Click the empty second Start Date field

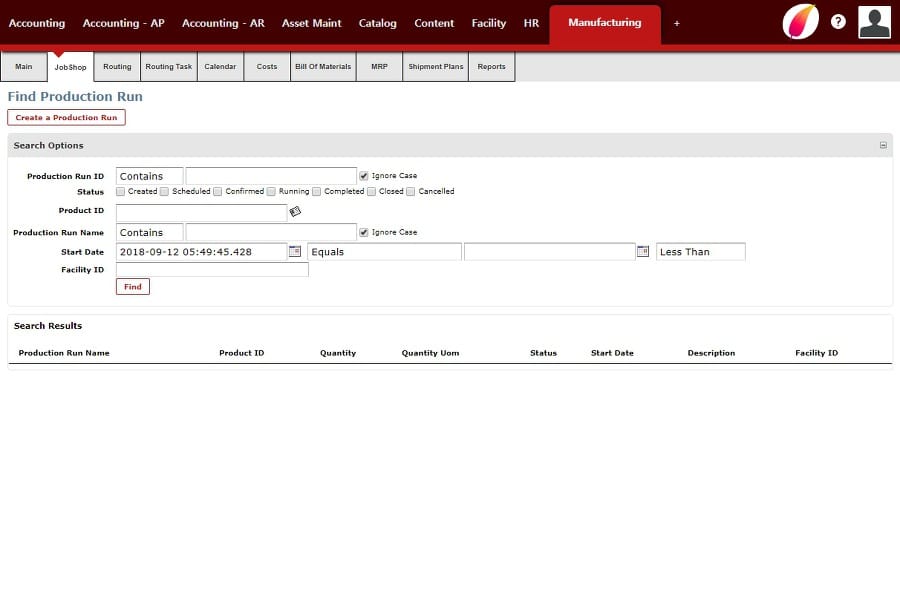[549, 252]
